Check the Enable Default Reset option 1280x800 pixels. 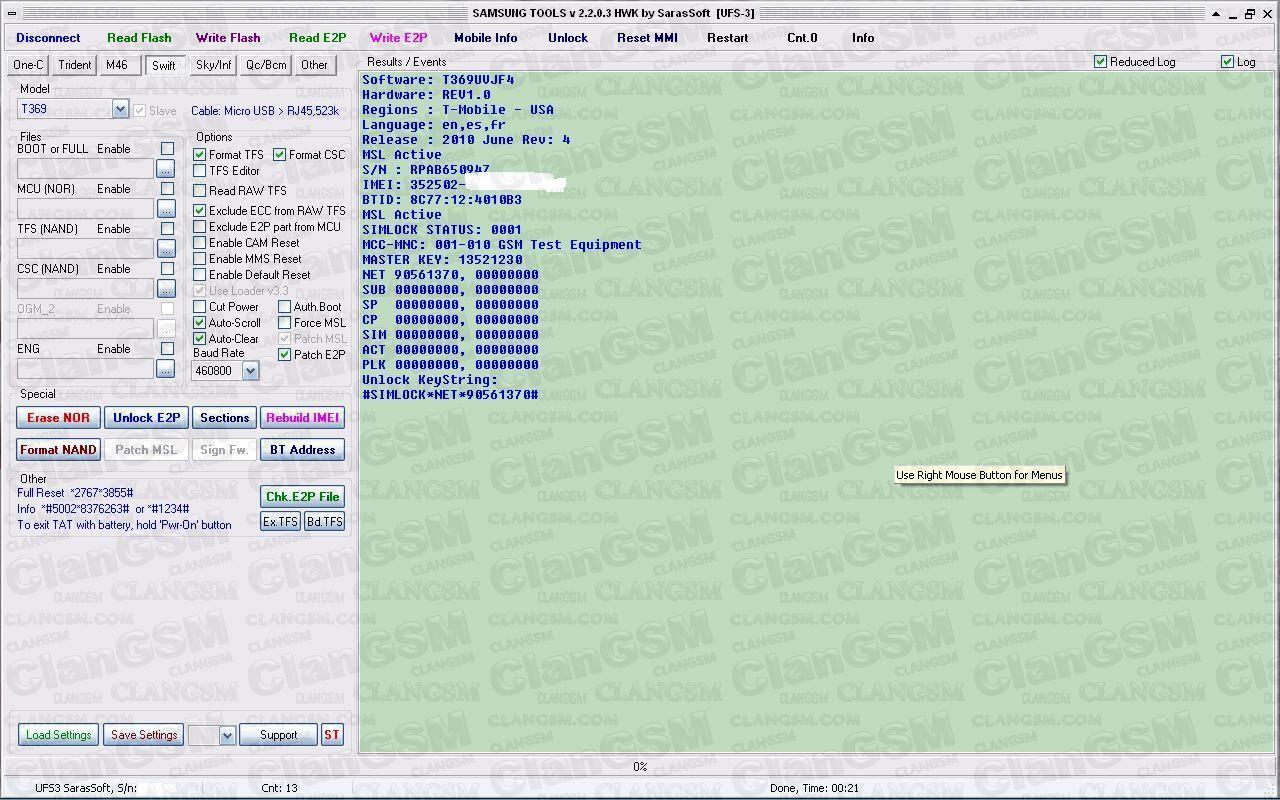click(200, 275)
